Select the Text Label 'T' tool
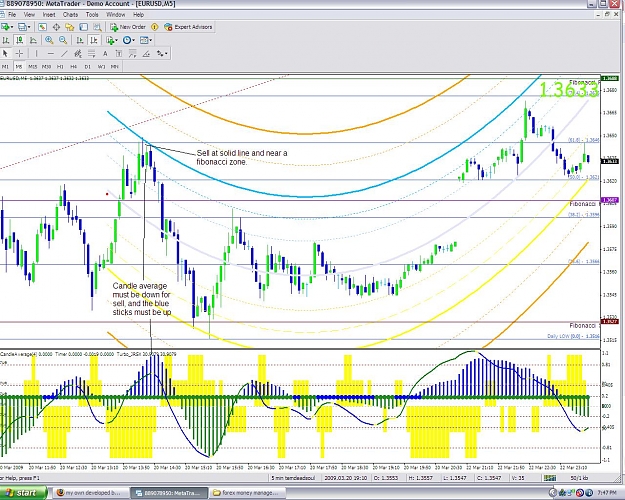This screenshot has height=500, width=625. tap(119, 53)
